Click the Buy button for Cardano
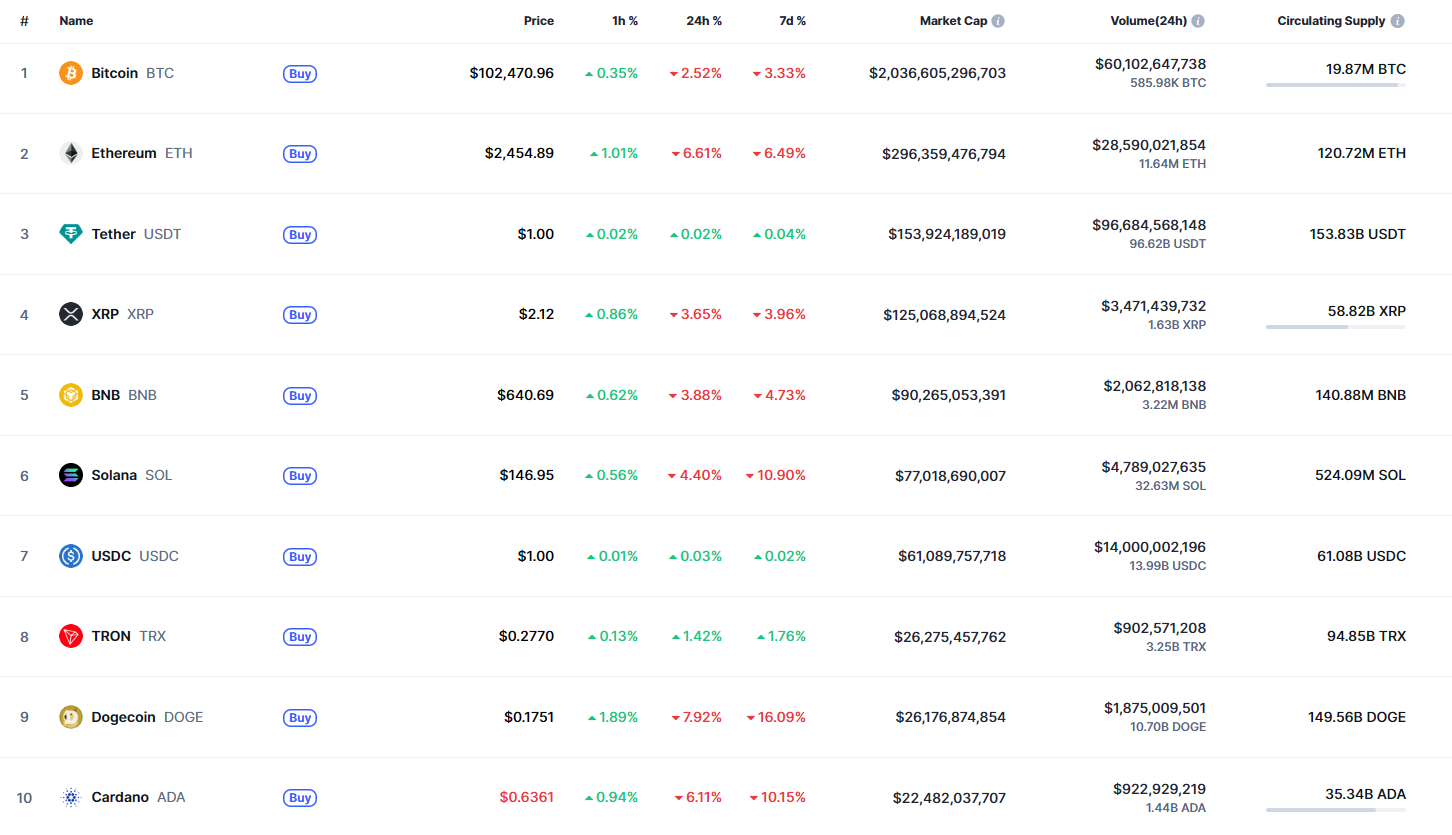 pos(300,798)
